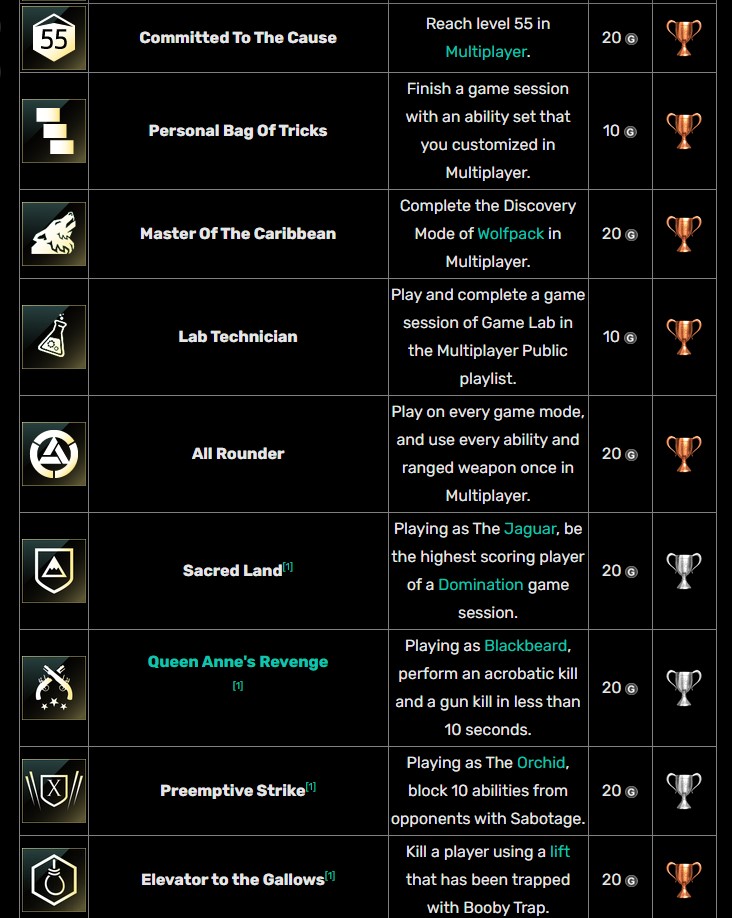Screen dimensions: 732x918
Task: Follow the Wolfpack link
Action: [x=511, y=234]
